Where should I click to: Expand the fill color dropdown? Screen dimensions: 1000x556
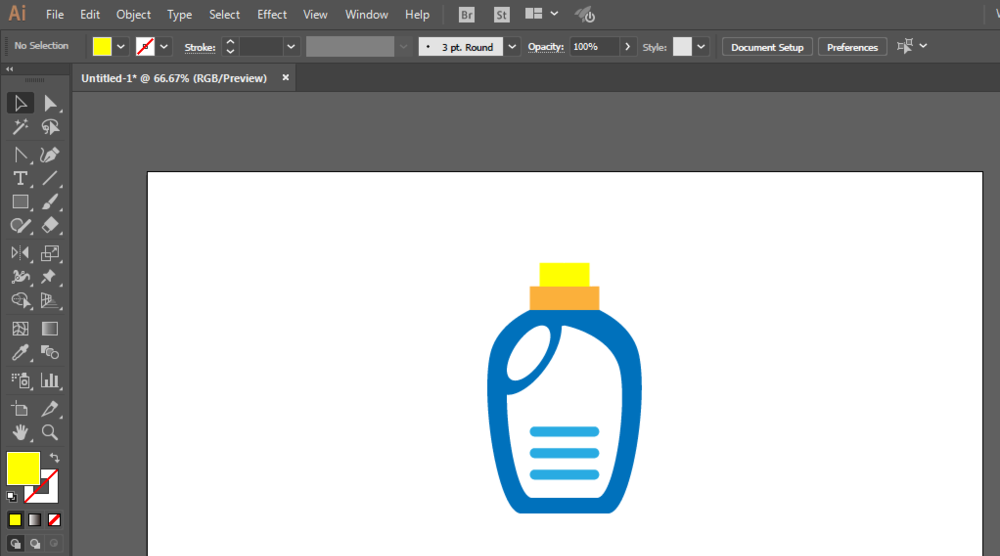click(121, 47)
